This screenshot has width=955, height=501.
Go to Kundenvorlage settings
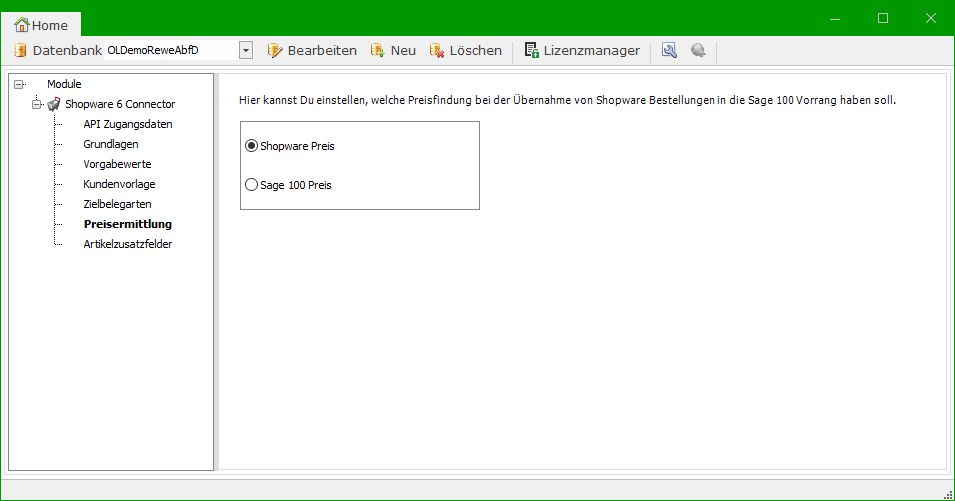click(x=119, y=184)
